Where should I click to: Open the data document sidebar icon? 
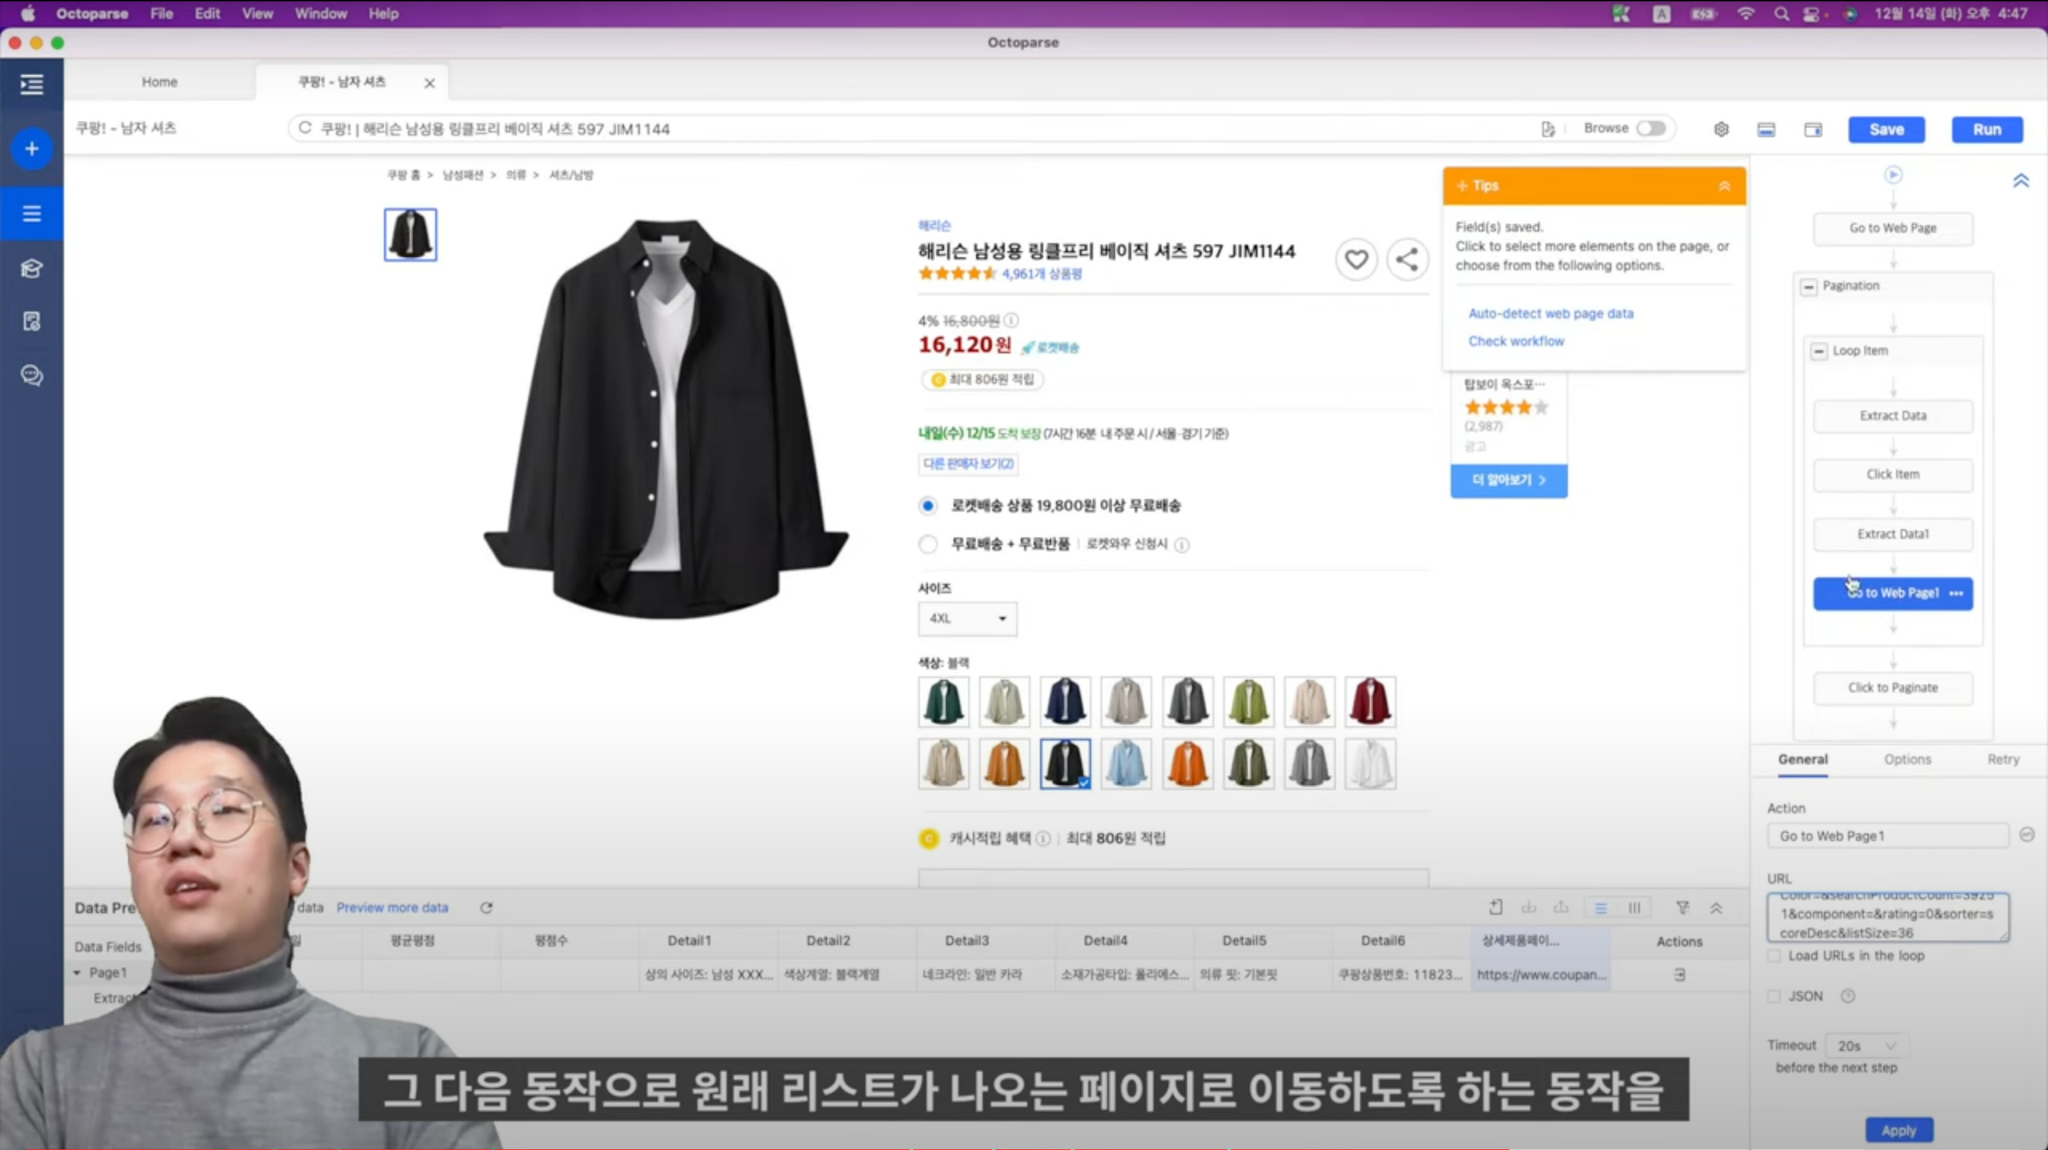click(x=32, y=321)
